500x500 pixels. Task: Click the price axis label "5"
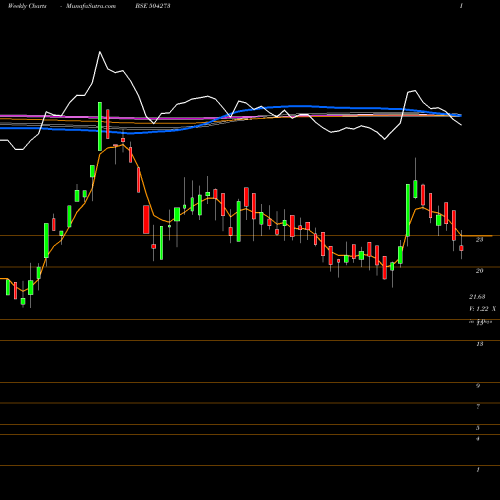(x=478, y=428)
